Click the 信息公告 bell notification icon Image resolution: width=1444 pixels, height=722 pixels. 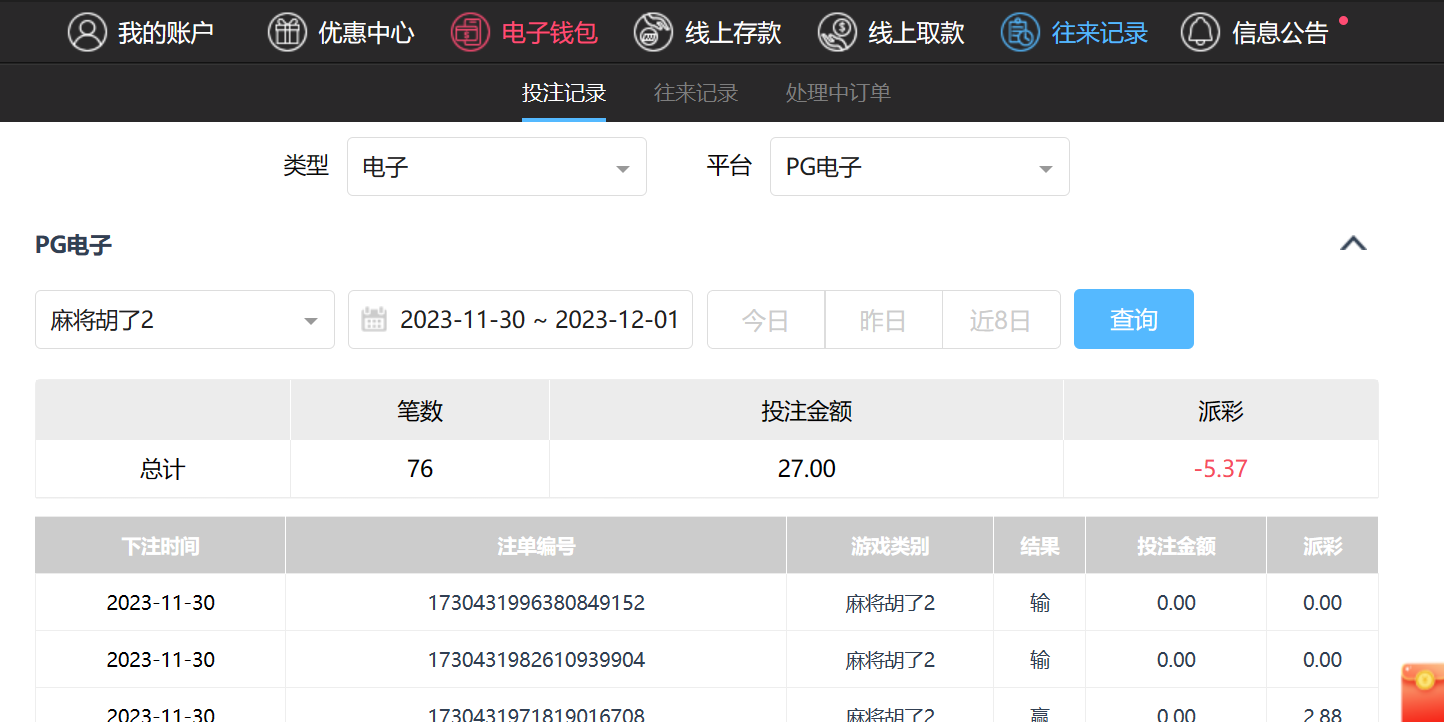pos(1200,32)
